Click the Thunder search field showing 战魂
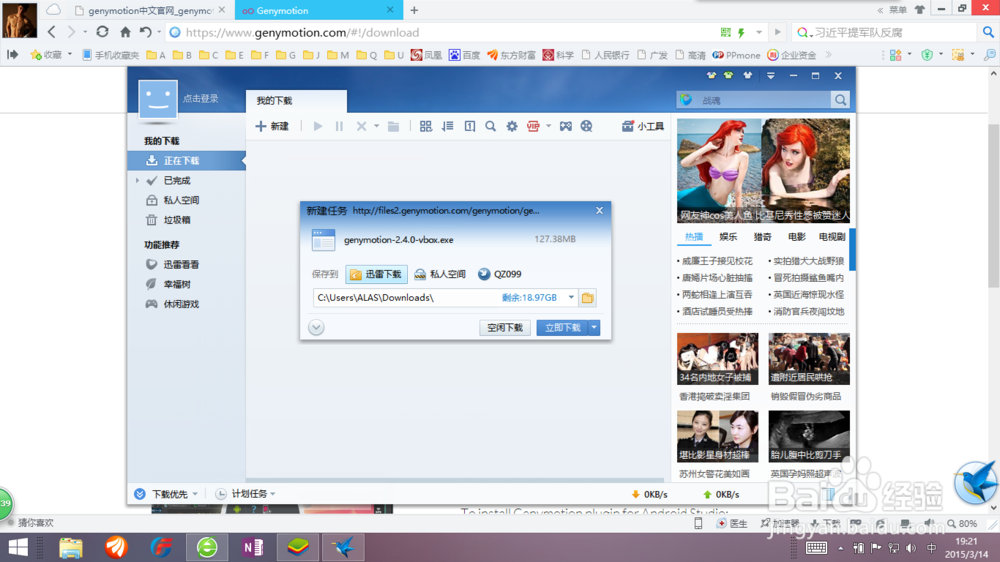Image resolution: width=1000 pixels, height=562 pixels. point(754,100)
